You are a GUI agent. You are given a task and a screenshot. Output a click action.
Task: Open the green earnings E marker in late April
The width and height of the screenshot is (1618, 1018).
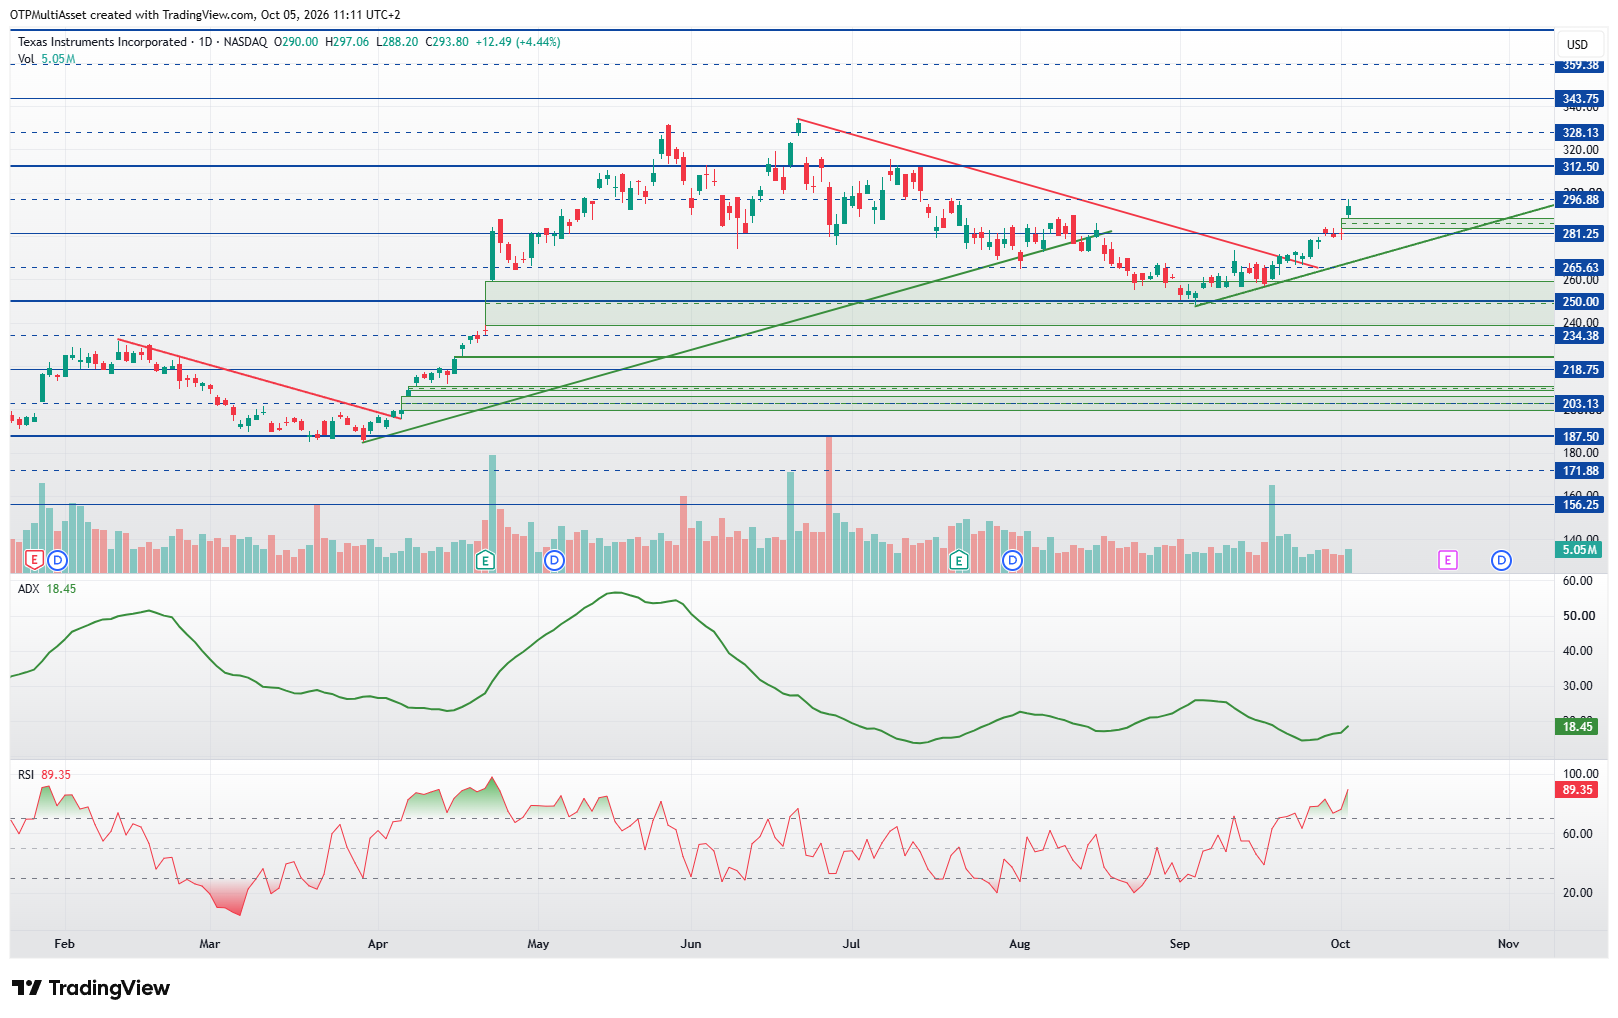coord(485,560)
